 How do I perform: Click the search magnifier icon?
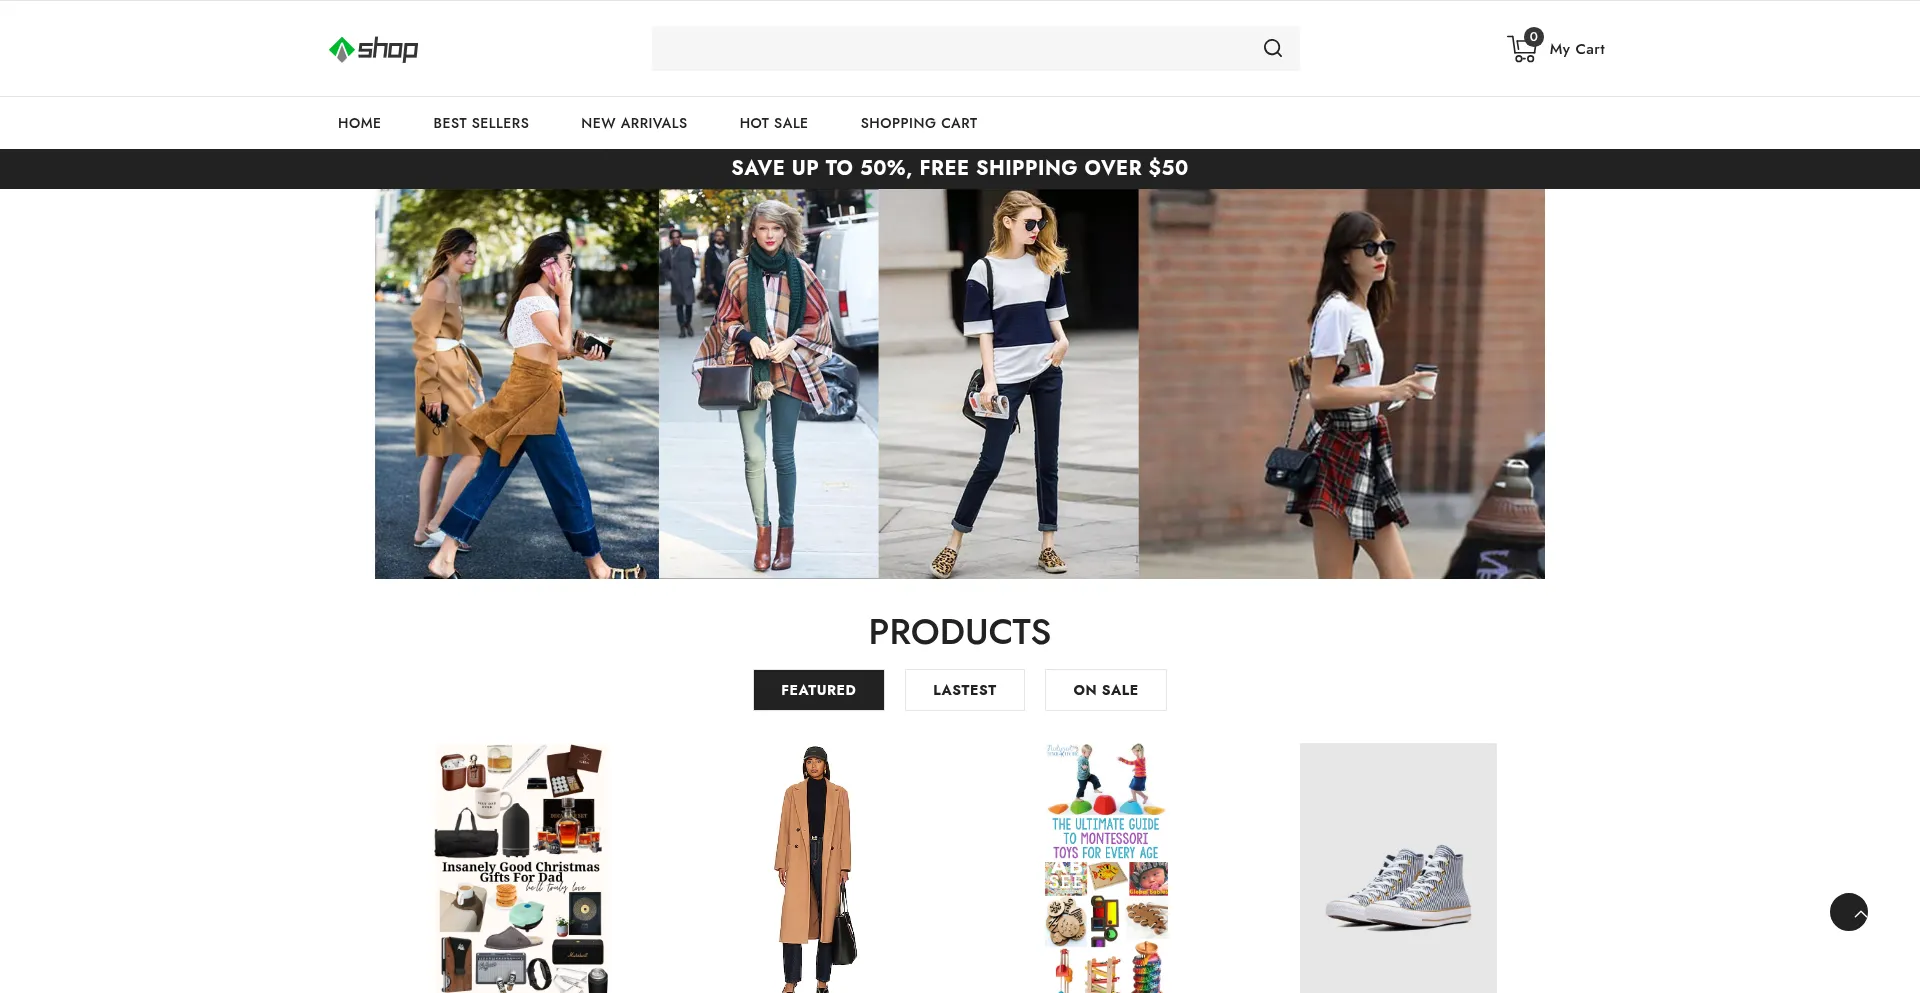pos(1272,48)
